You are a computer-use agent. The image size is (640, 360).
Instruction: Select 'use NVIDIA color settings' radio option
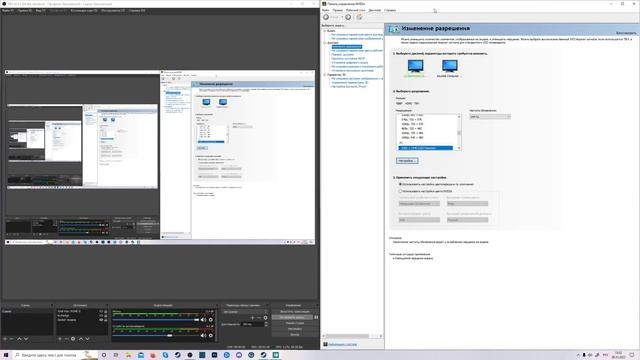point(400,191)
